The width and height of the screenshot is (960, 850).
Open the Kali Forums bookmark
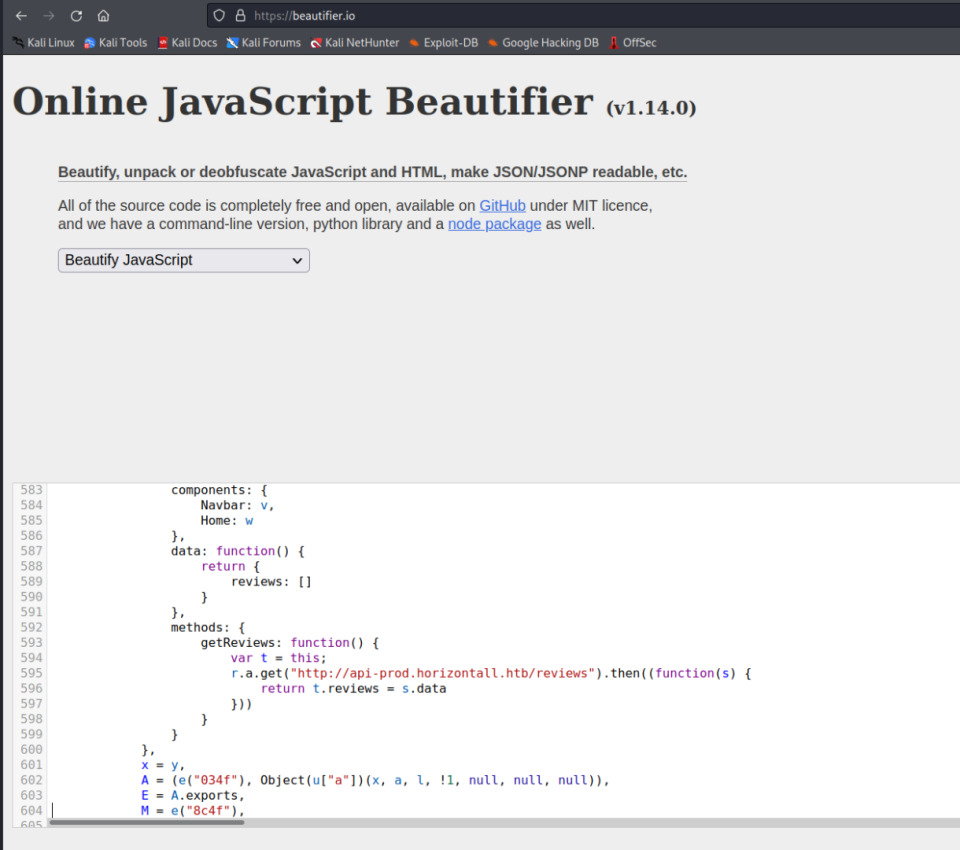point(264,43)
